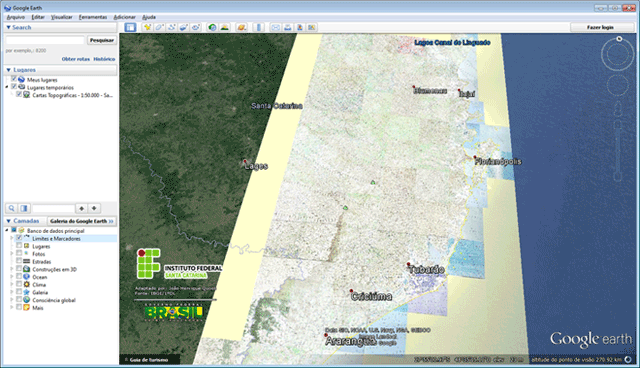Open the planet switcher (Earth, Sky, Mars) icon
Image resolution: width=640 pixels, height=368 pixels.
coord(242,27)
